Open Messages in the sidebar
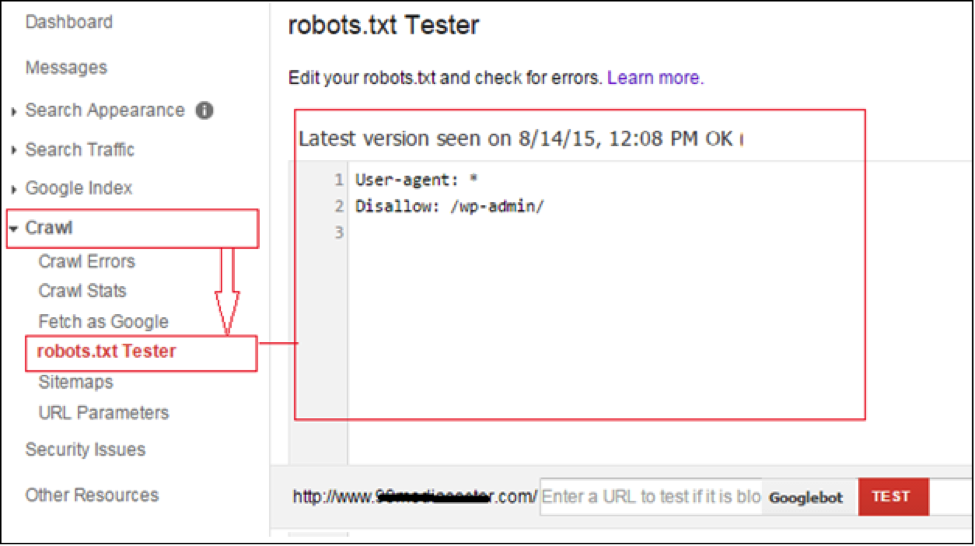This screenshot has width=975, height=546. tap(66, 67)
